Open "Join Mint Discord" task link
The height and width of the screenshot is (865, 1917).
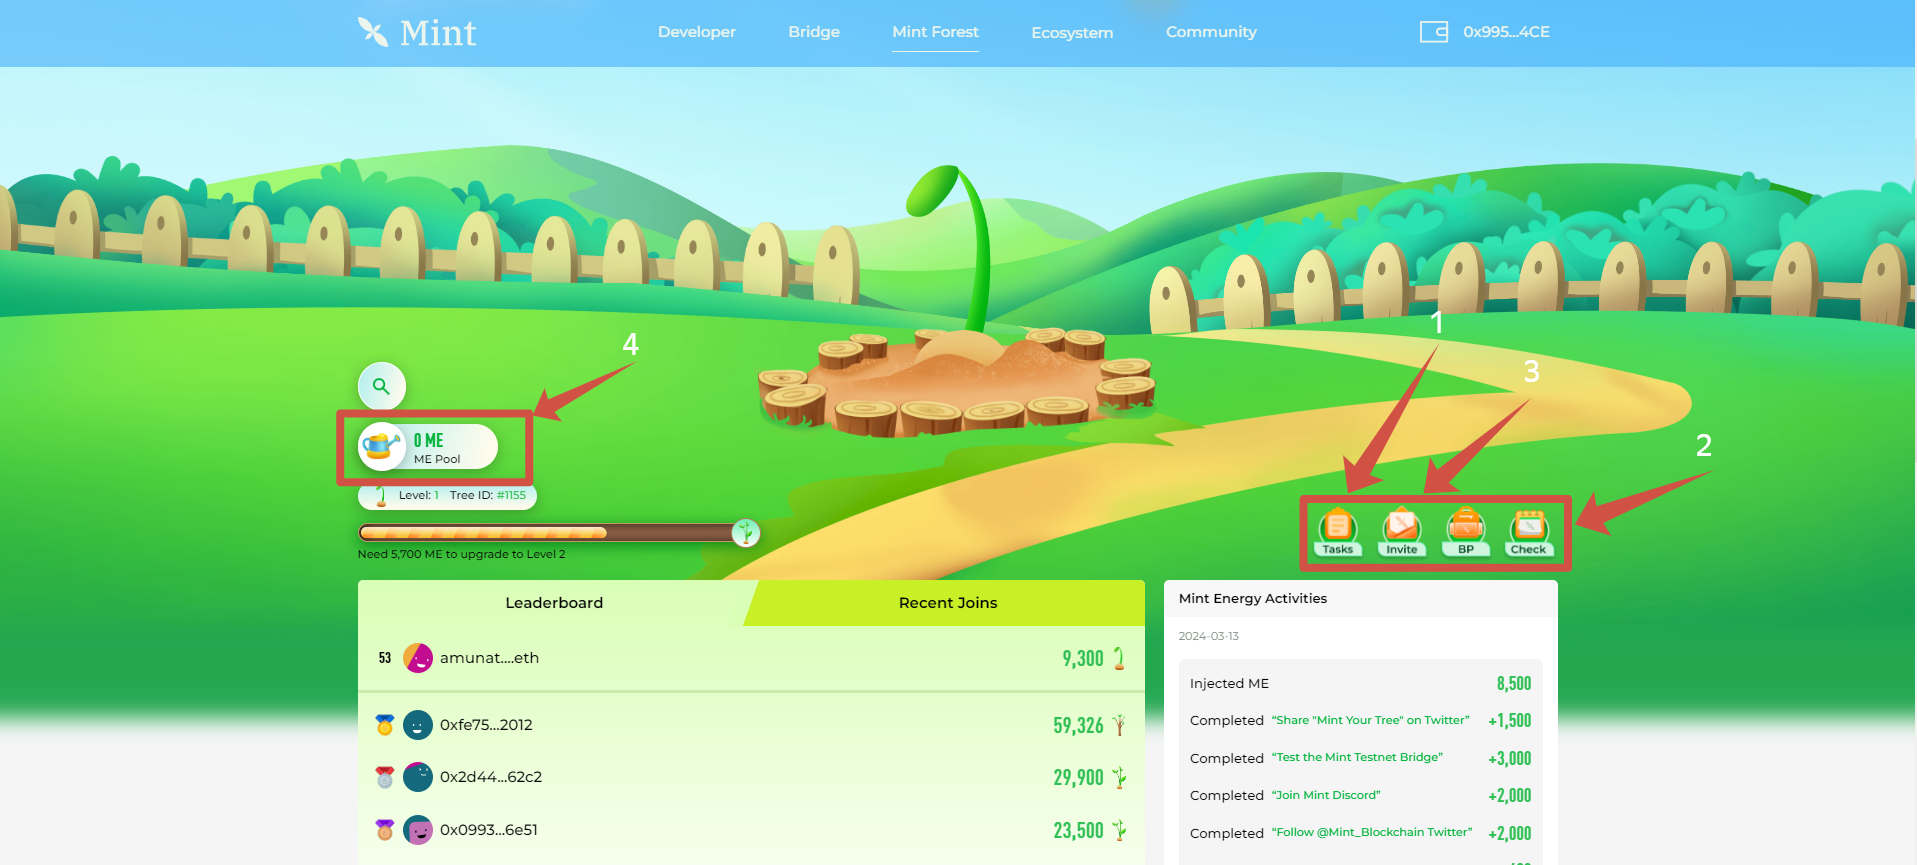click(x=1326, y=795)
